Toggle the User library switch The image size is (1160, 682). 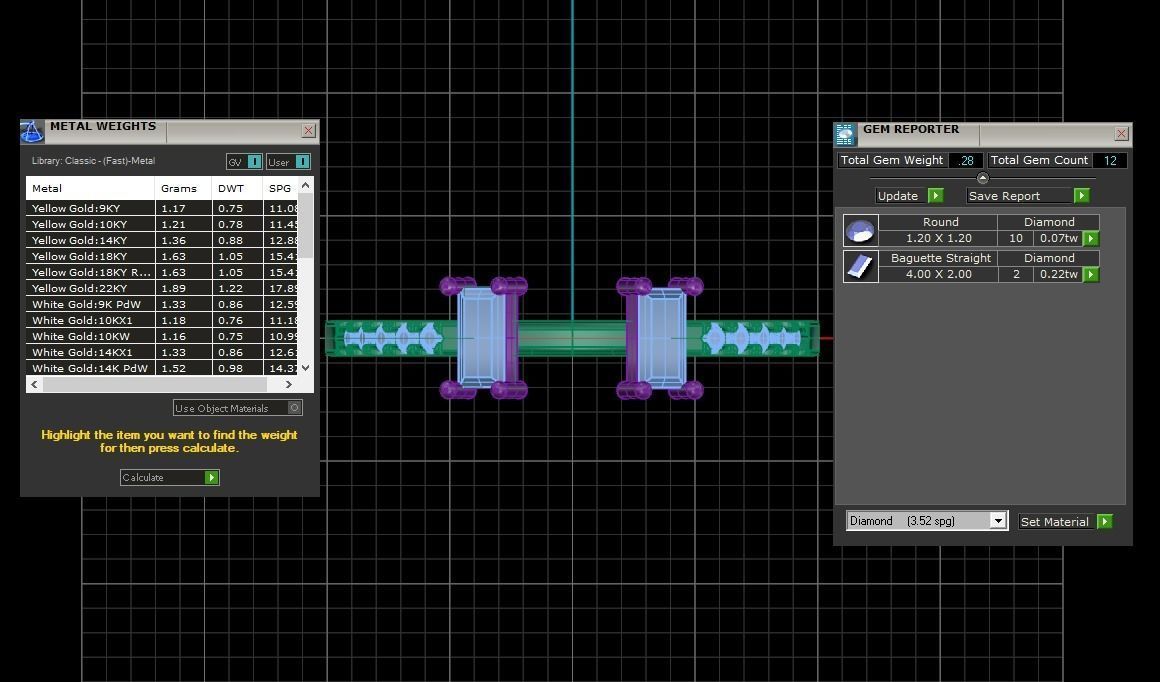(303, 161)
